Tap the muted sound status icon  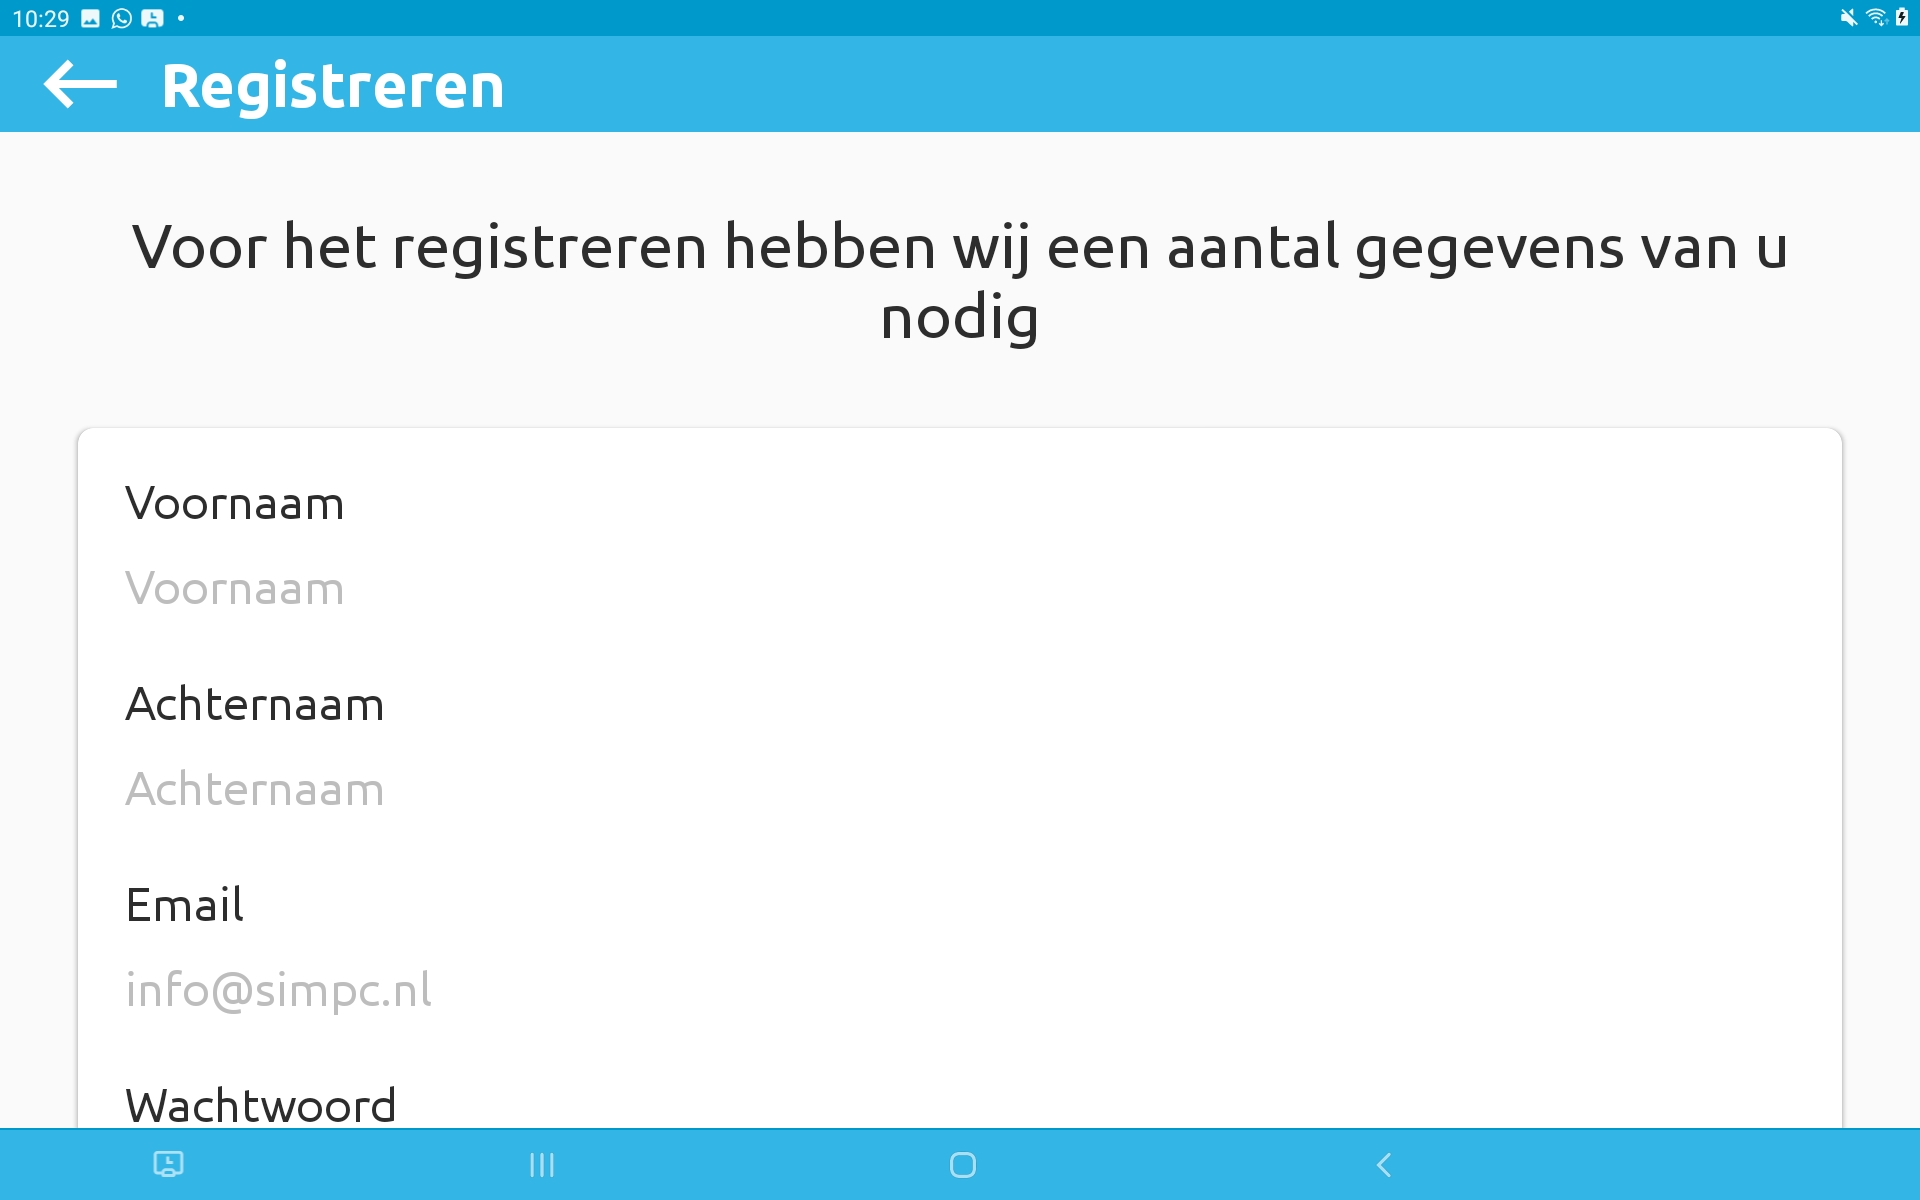pyautogui.click(x=1848, y=18)
